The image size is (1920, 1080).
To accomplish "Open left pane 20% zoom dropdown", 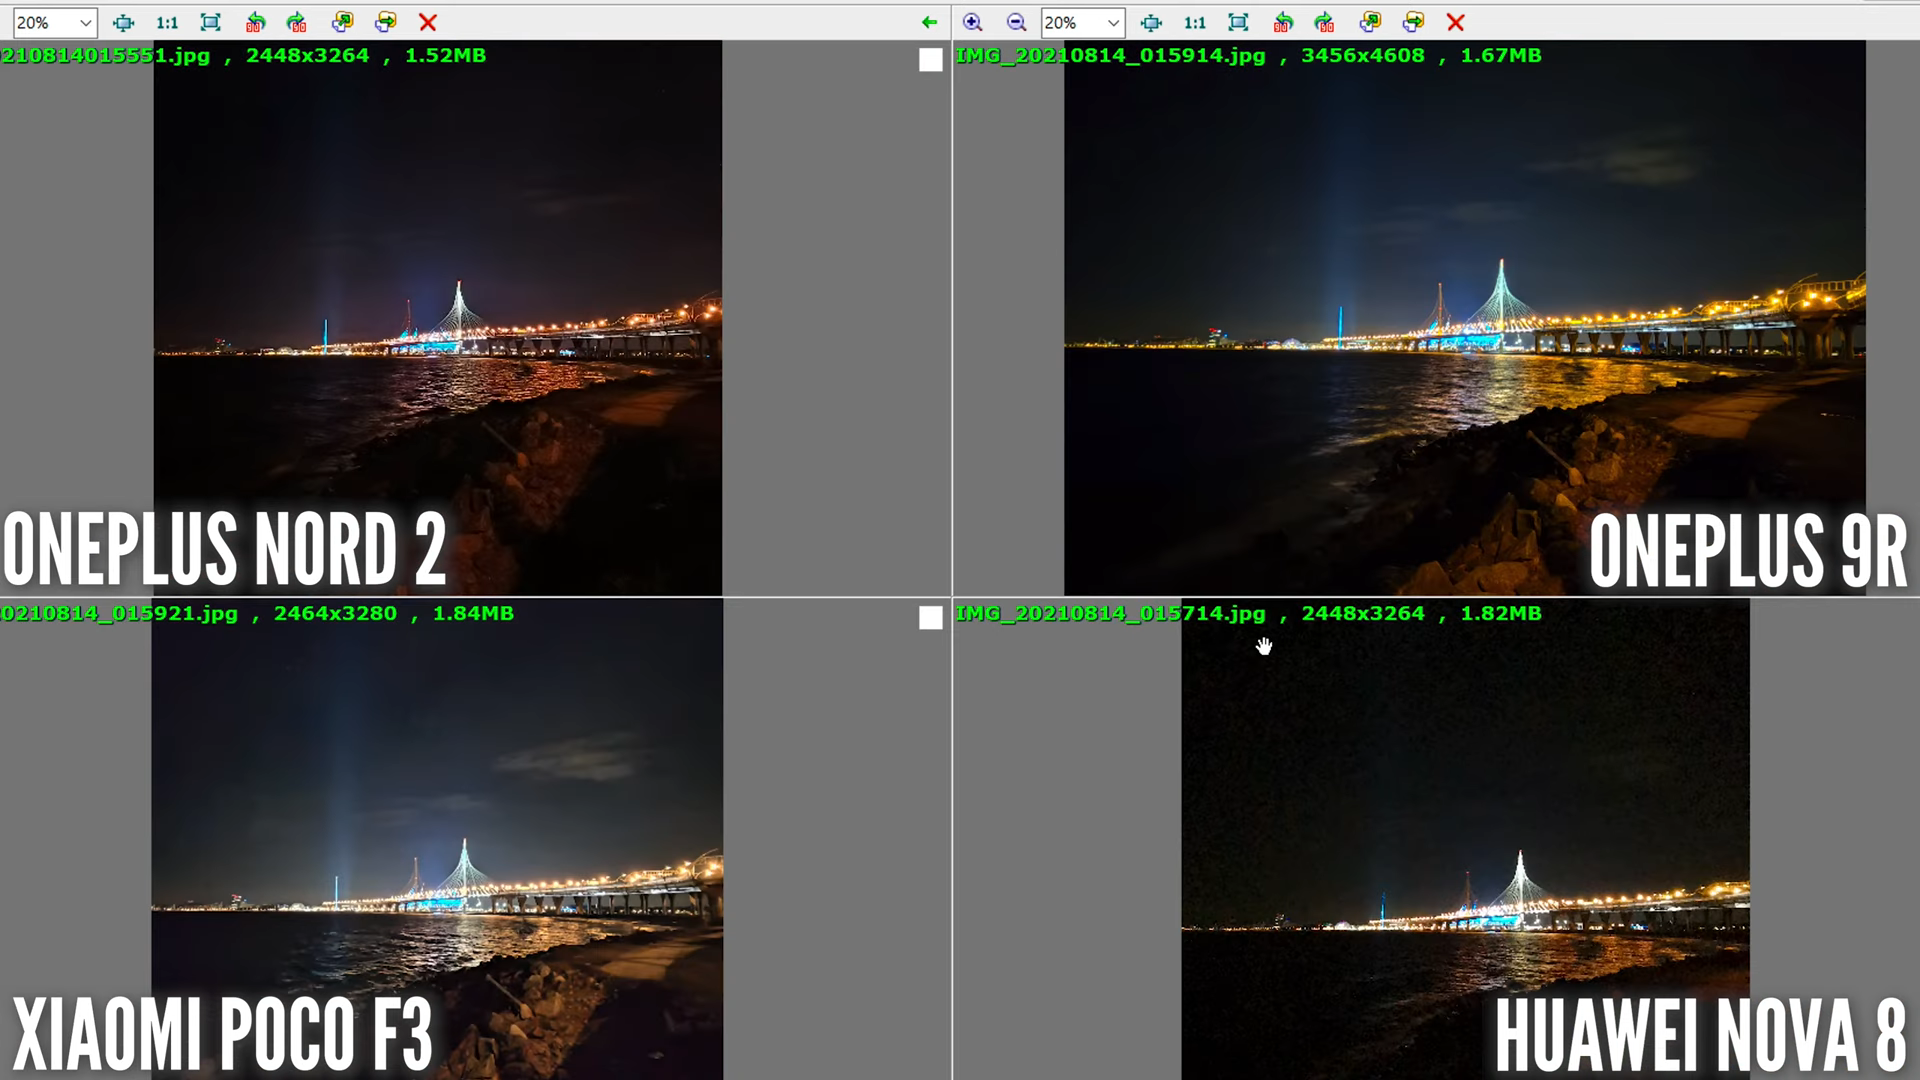I will (84, 22).
